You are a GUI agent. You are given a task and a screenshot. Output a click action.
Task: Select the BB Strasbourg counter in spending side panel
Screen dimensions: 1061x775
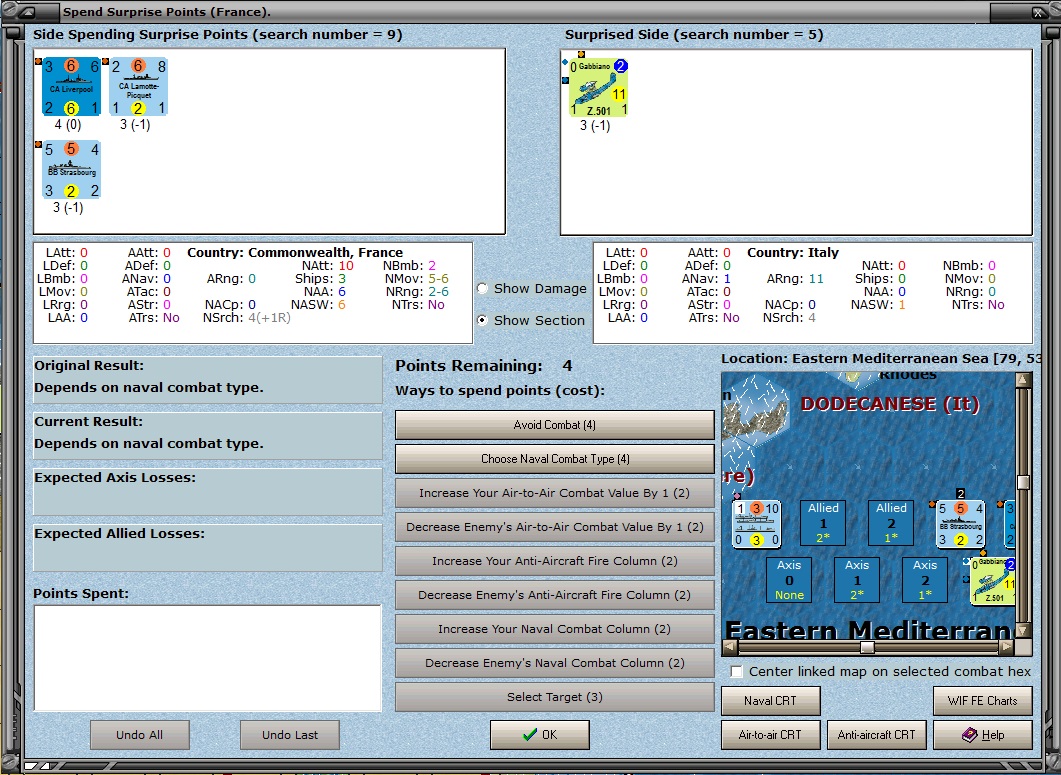71,170
